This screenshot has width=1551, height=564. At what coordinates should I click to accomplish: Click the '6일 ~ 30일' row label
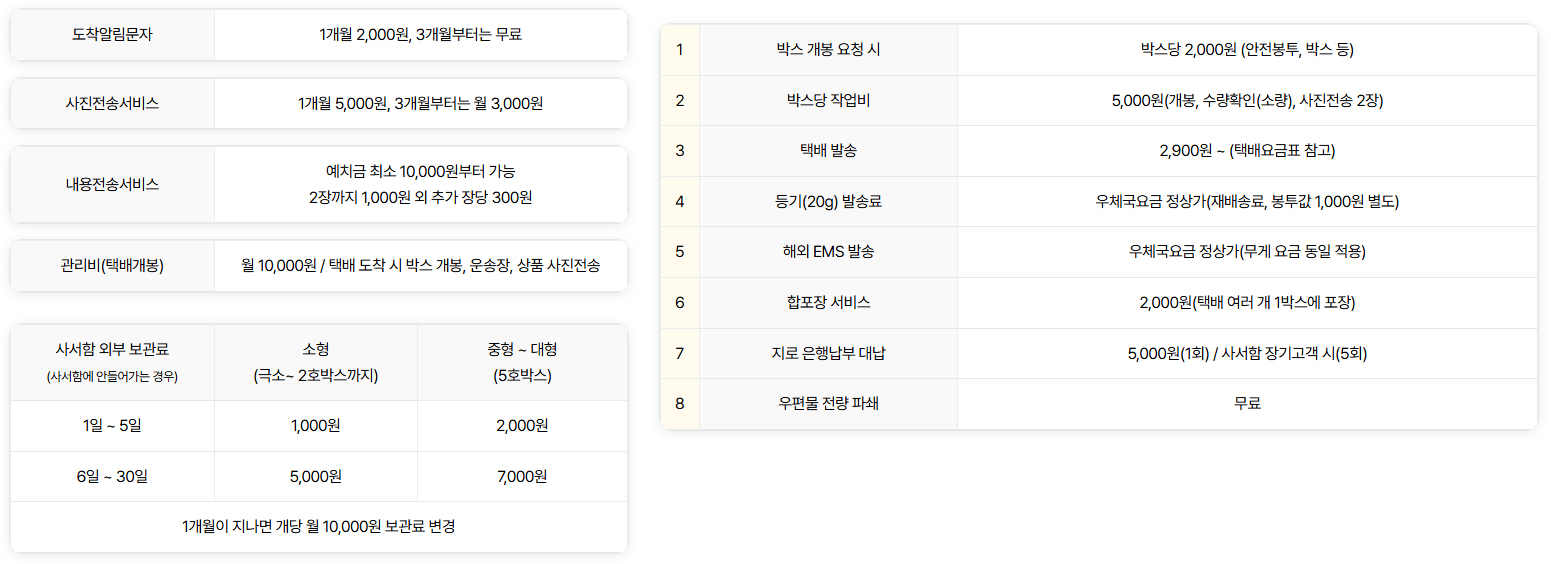tap(112, 476)
